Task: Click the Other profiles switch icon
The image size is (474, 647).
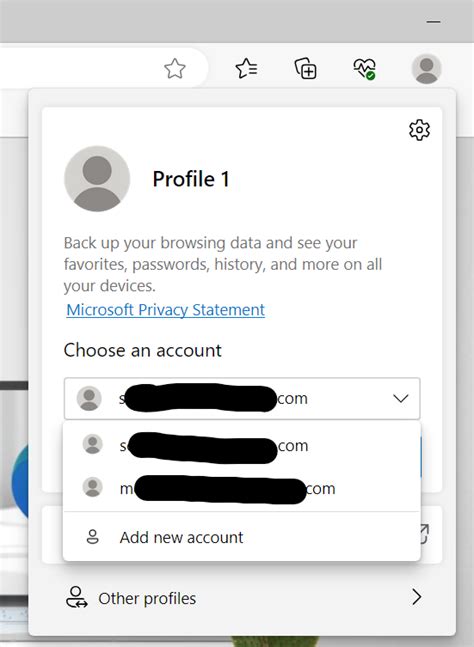Action: (77, 597)
